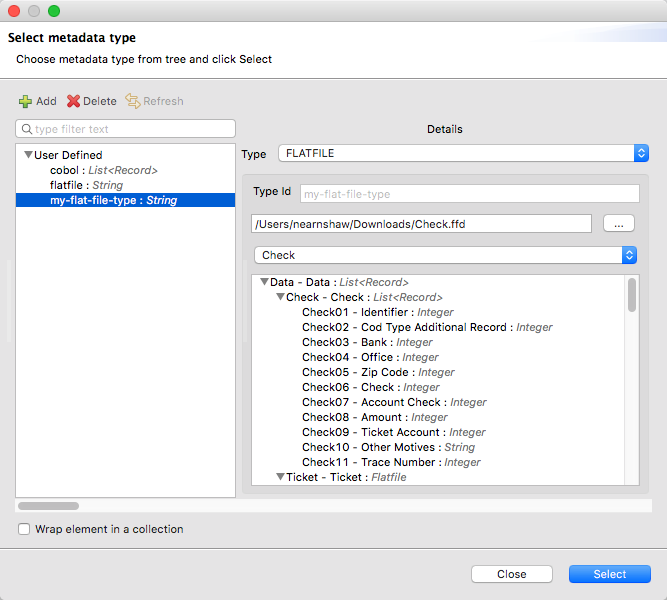The image size is (667, 600).
Task: Enable Wrap element in a collection
Action: (24, 529)
